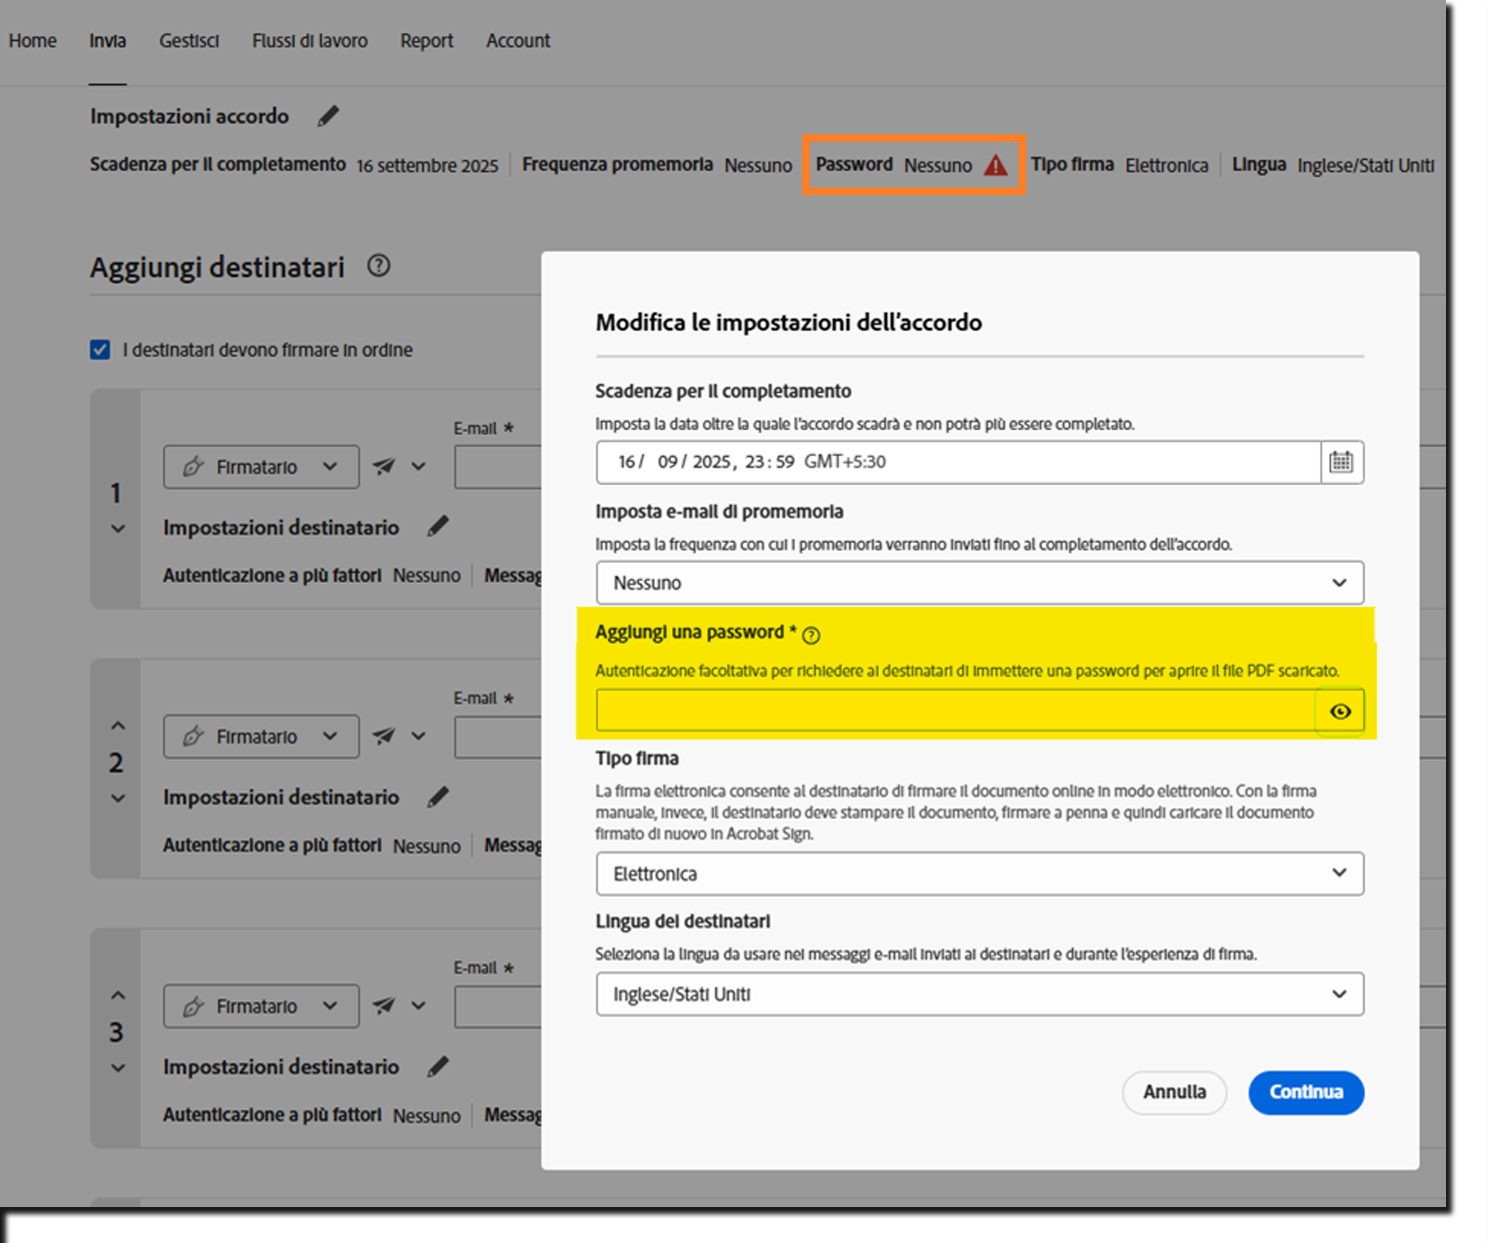The height and width of the screenshot is (1243, 1488).
Task: Open the Firmatario role dropdown for recipient 1
Action: (x=261, y=466)
